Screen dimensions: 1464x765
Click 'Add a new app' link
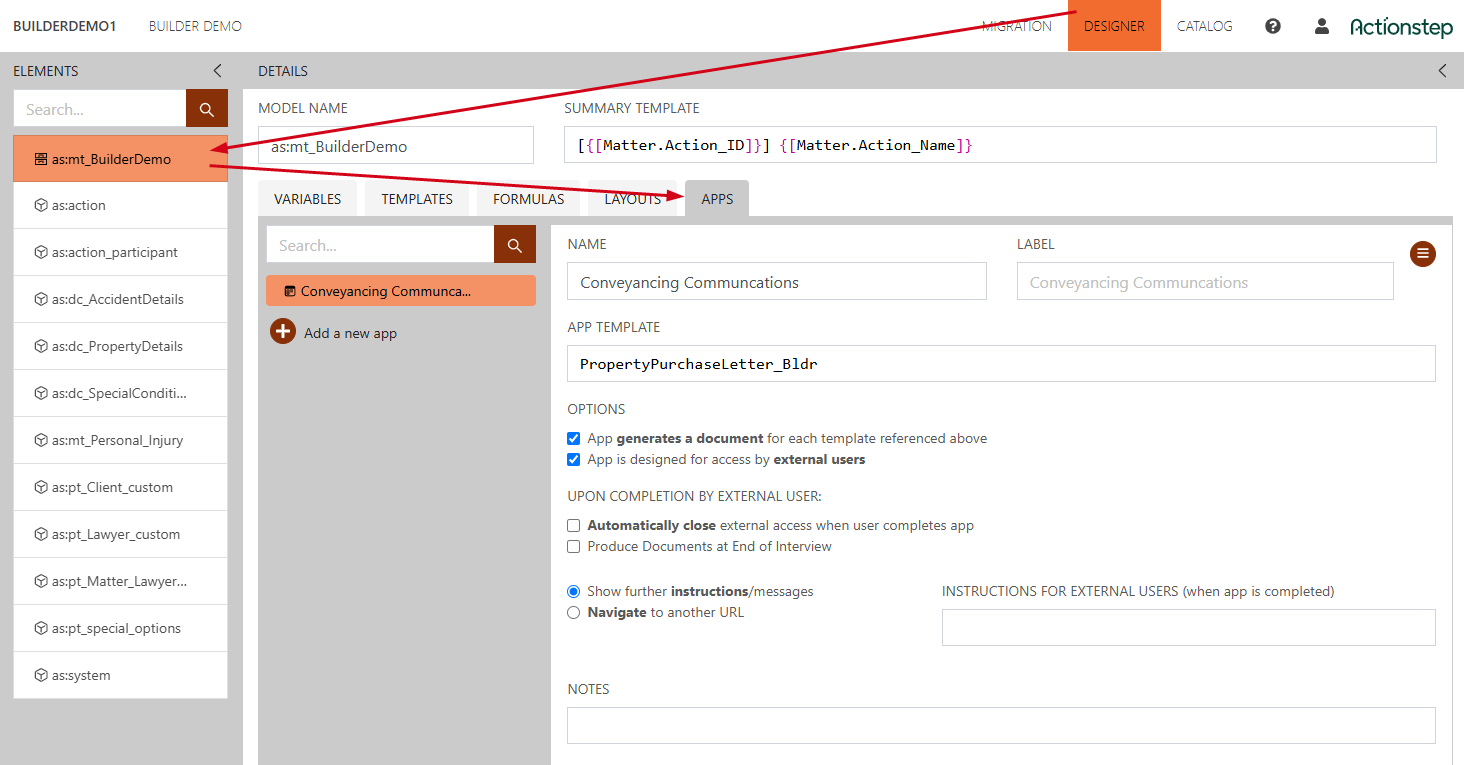point(350,333)
